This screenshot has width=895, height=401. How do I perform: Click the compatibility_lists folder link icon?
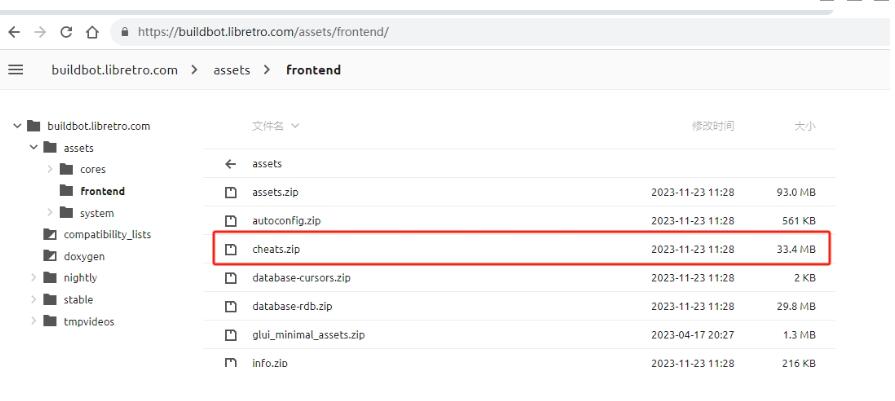point(50,234)
